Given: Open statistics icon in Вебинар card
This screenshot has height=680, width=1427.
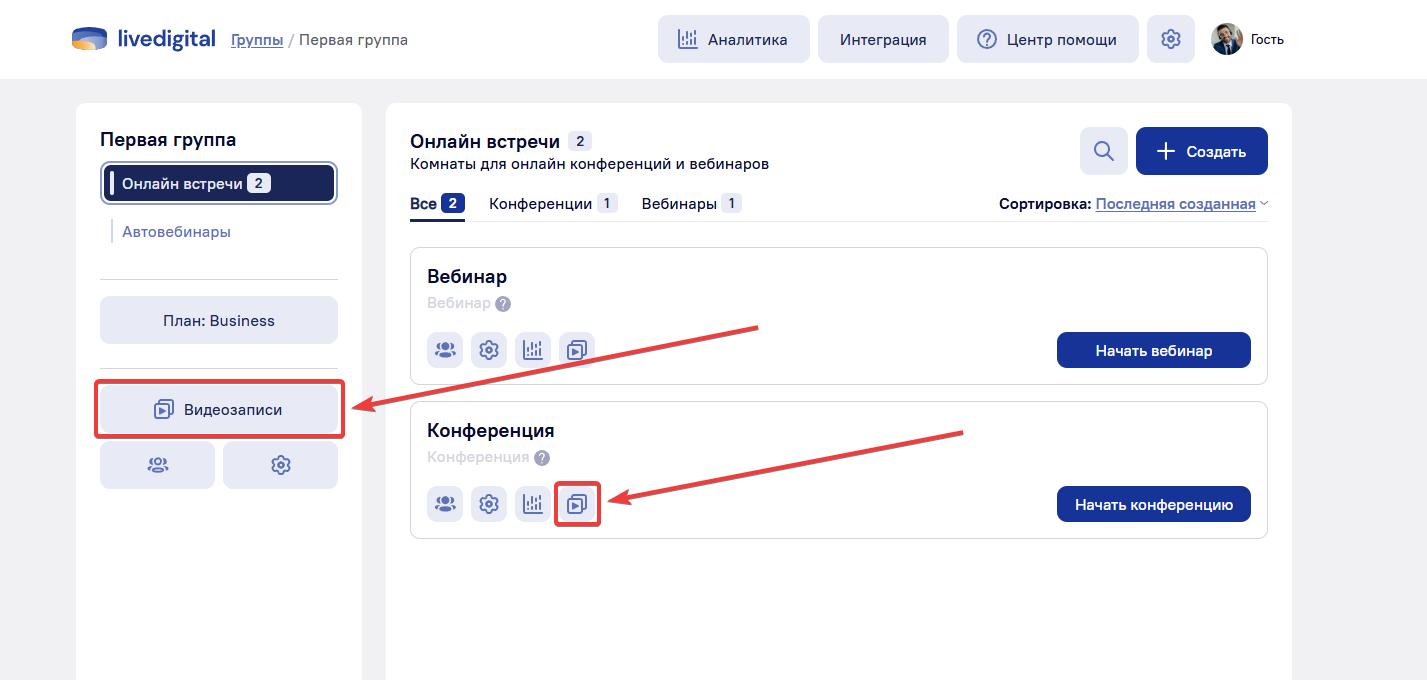Looking at the screenshot, I should click(533, 350).
